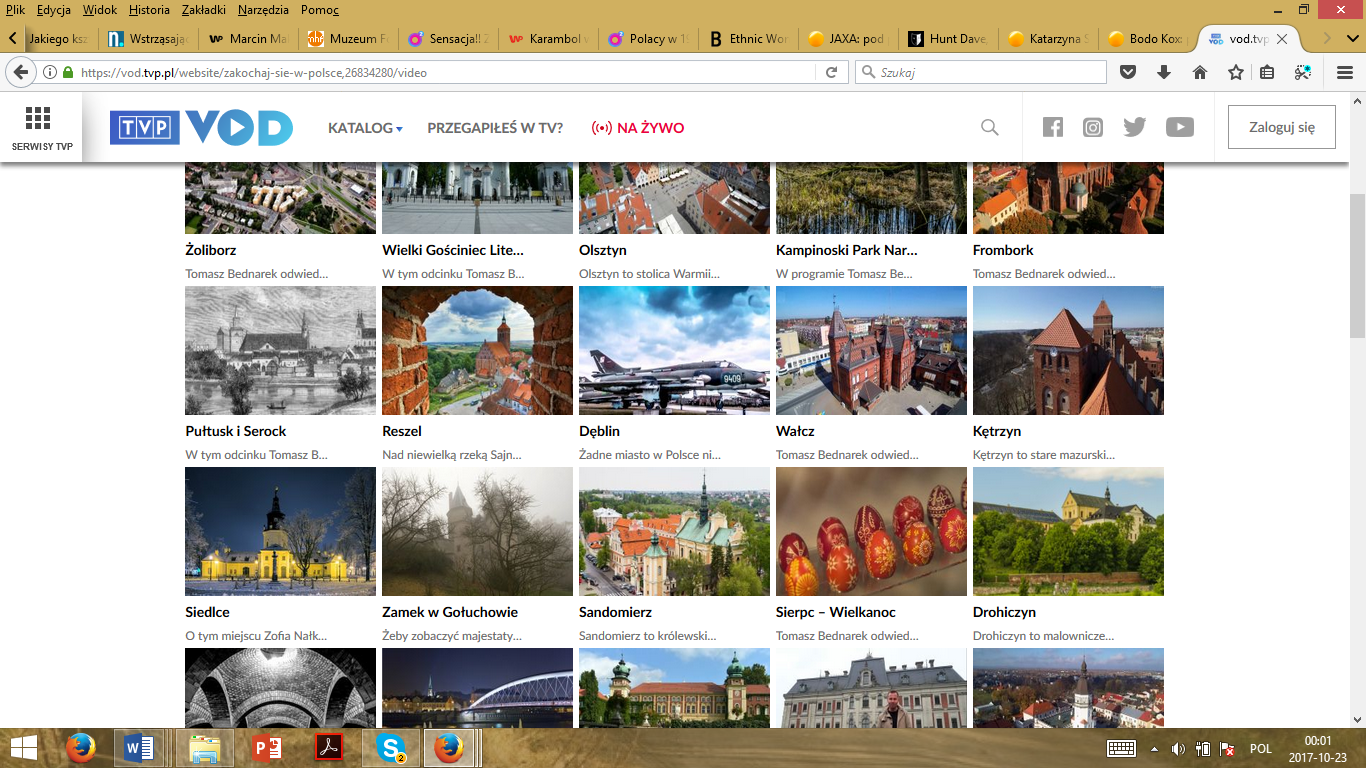Open Word from the taskbar

(139, 748)
